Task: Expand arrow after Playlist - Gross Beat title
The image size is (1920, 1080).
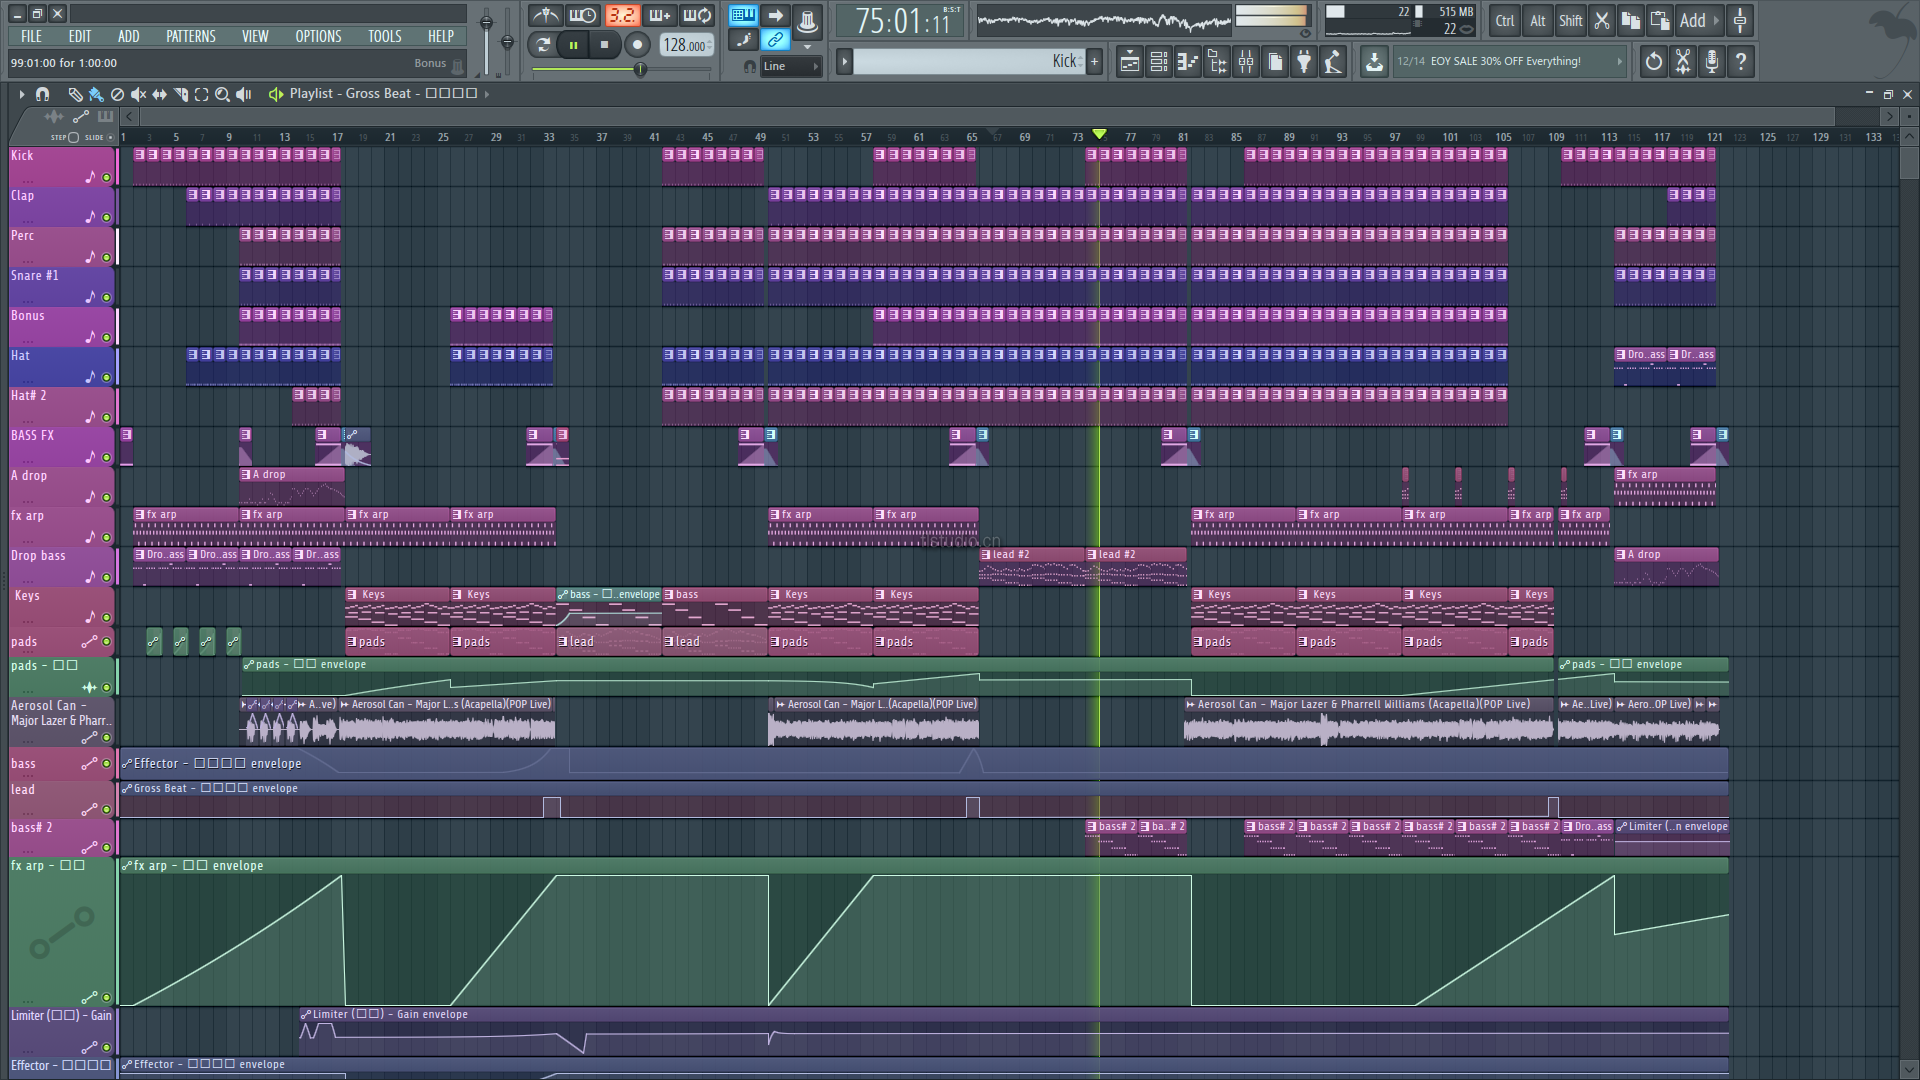Action: click(x=487, y=94)
